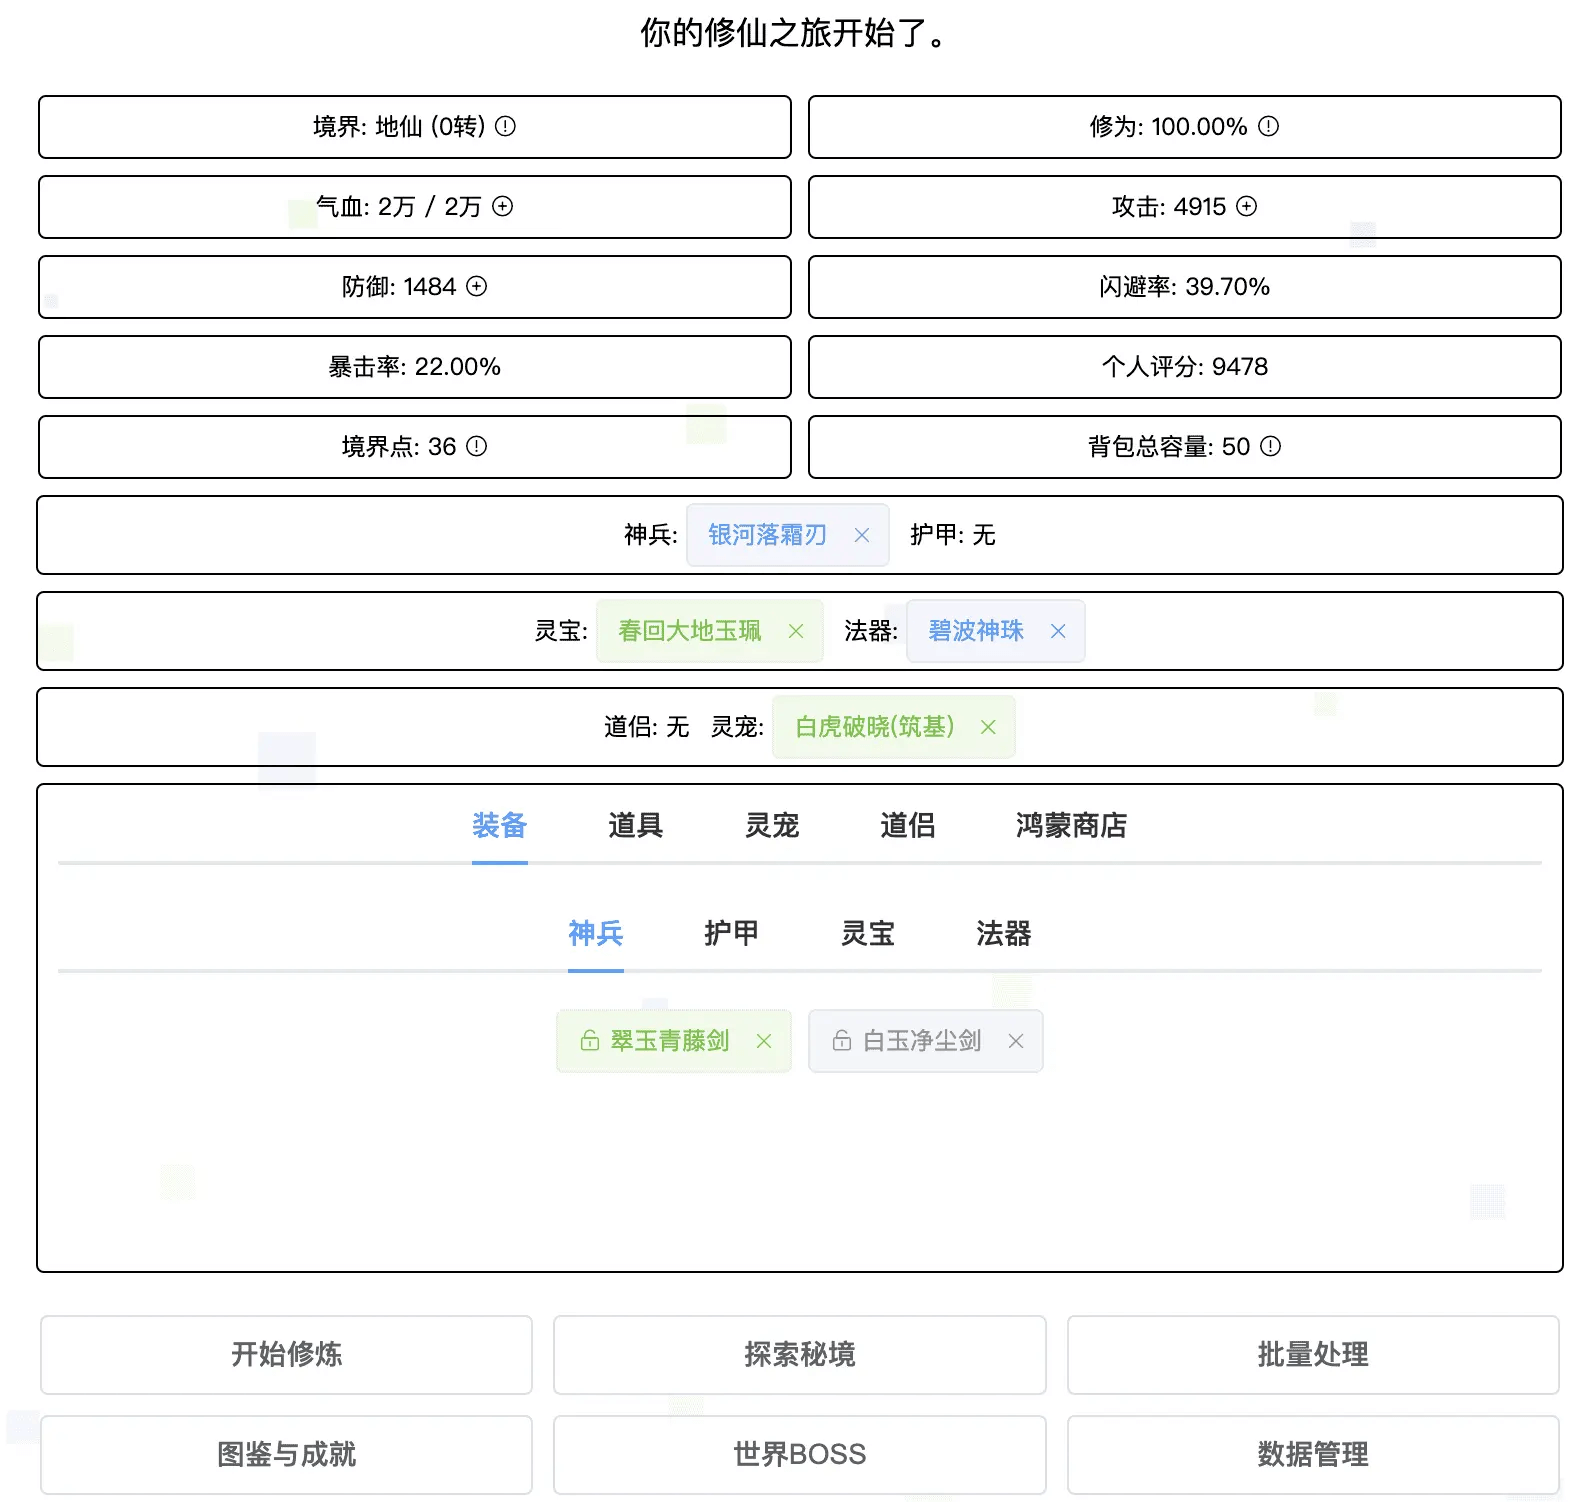Switch to the 道具 tab
Screen dimensions: 1596x1502
636,825
